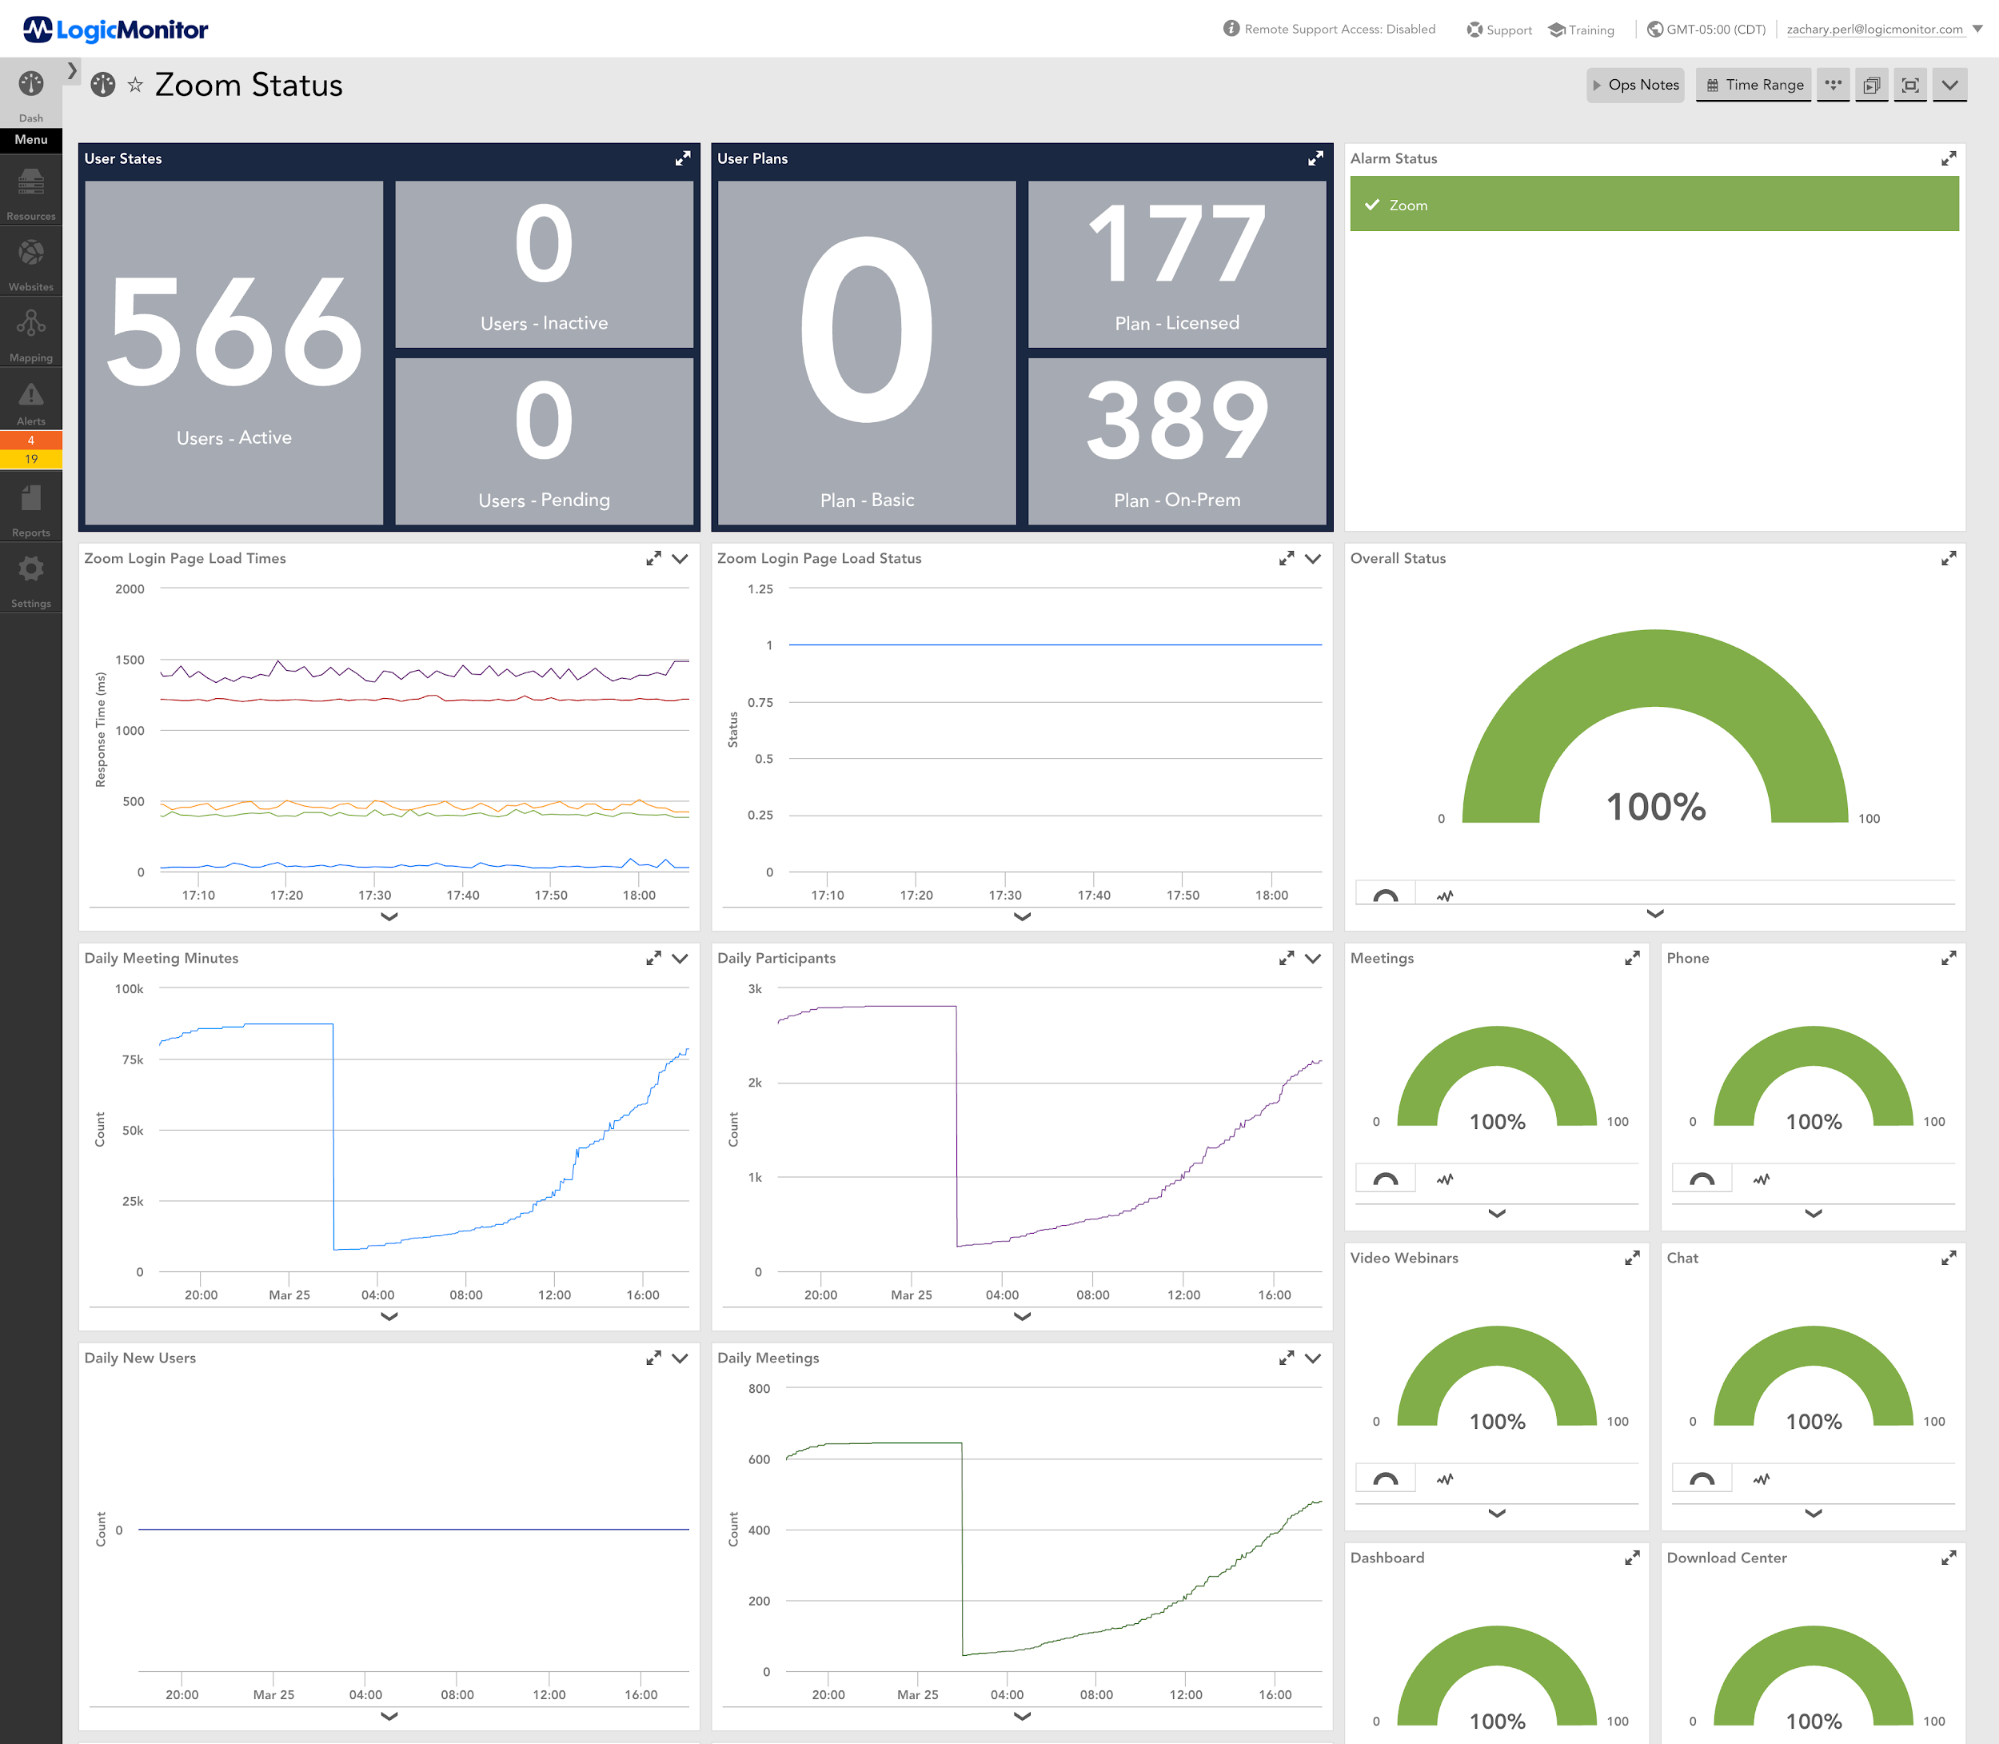This screenshot has width=1999, height=1744.
Task: Expand the Daily New Users widget
Action: [x=653, y=1358]
